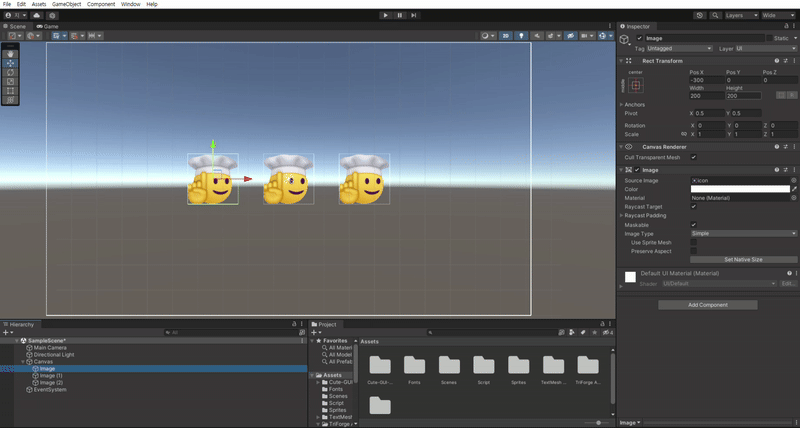The image size is (800, 428).
Task: Select Image (1) in Hierarchy
Action: (x=47, y=375)
